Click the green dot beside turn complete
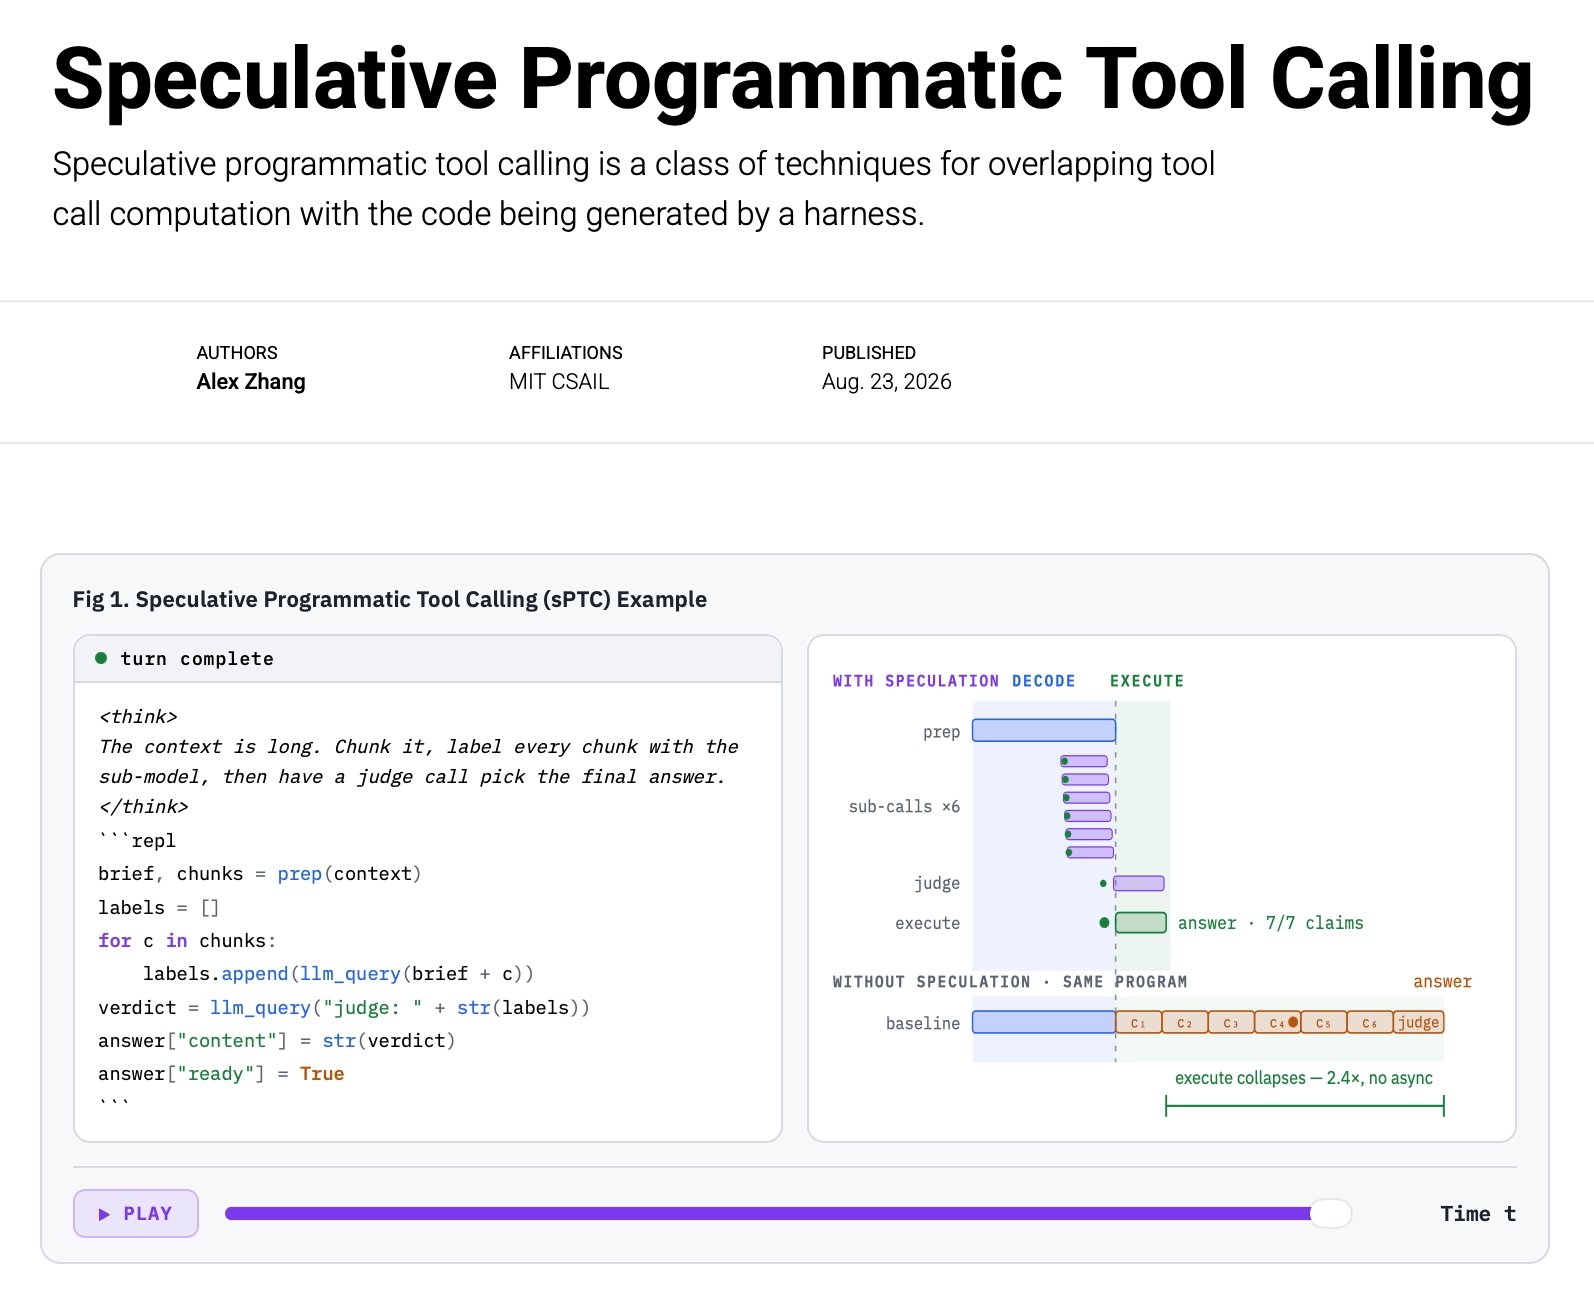The image size is (1594, 1296). (101, 658)
